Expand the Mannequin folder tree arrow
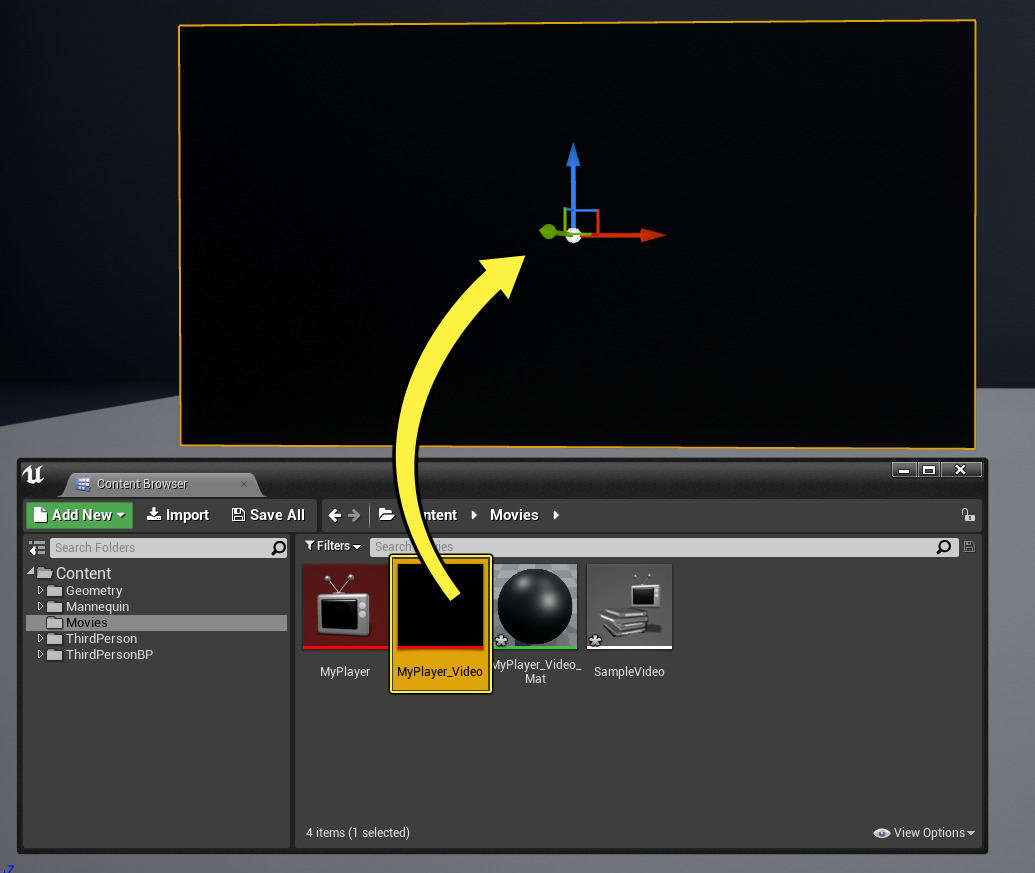1035x873 pixels. point(41,607)
